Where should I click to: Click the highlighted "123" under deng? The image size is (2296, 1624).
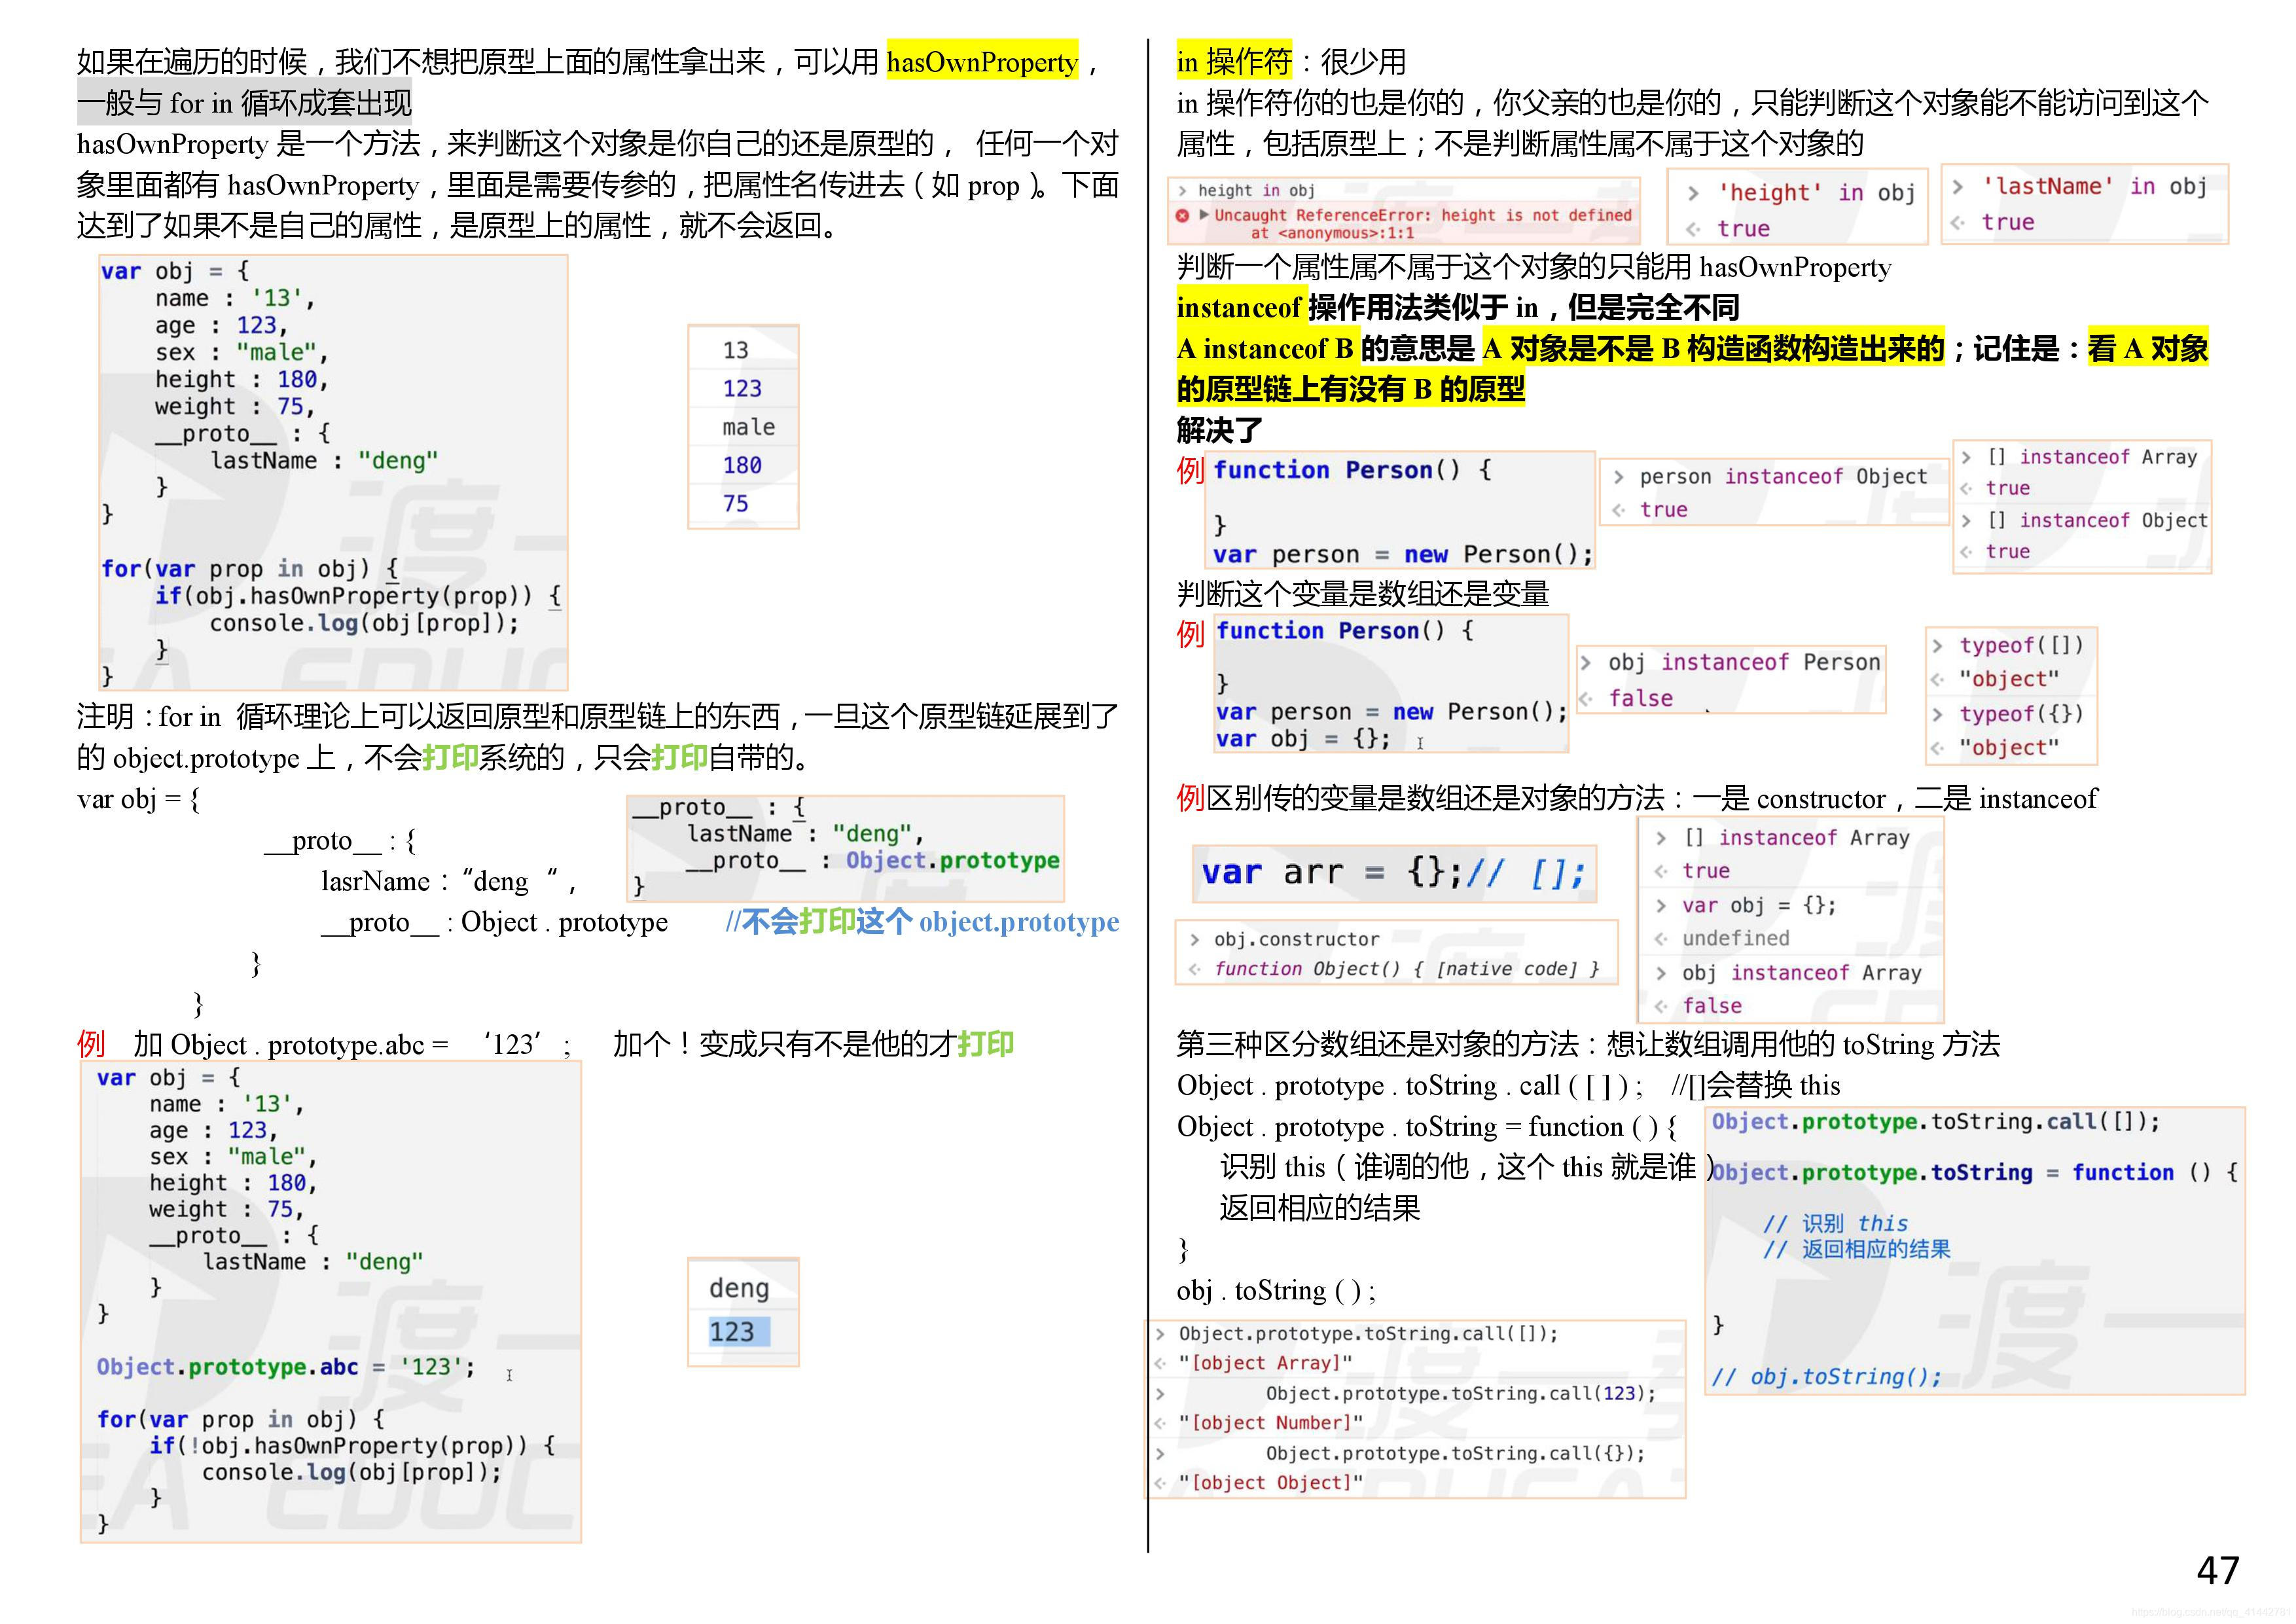pyautogui.click(x=732, y=1332)
